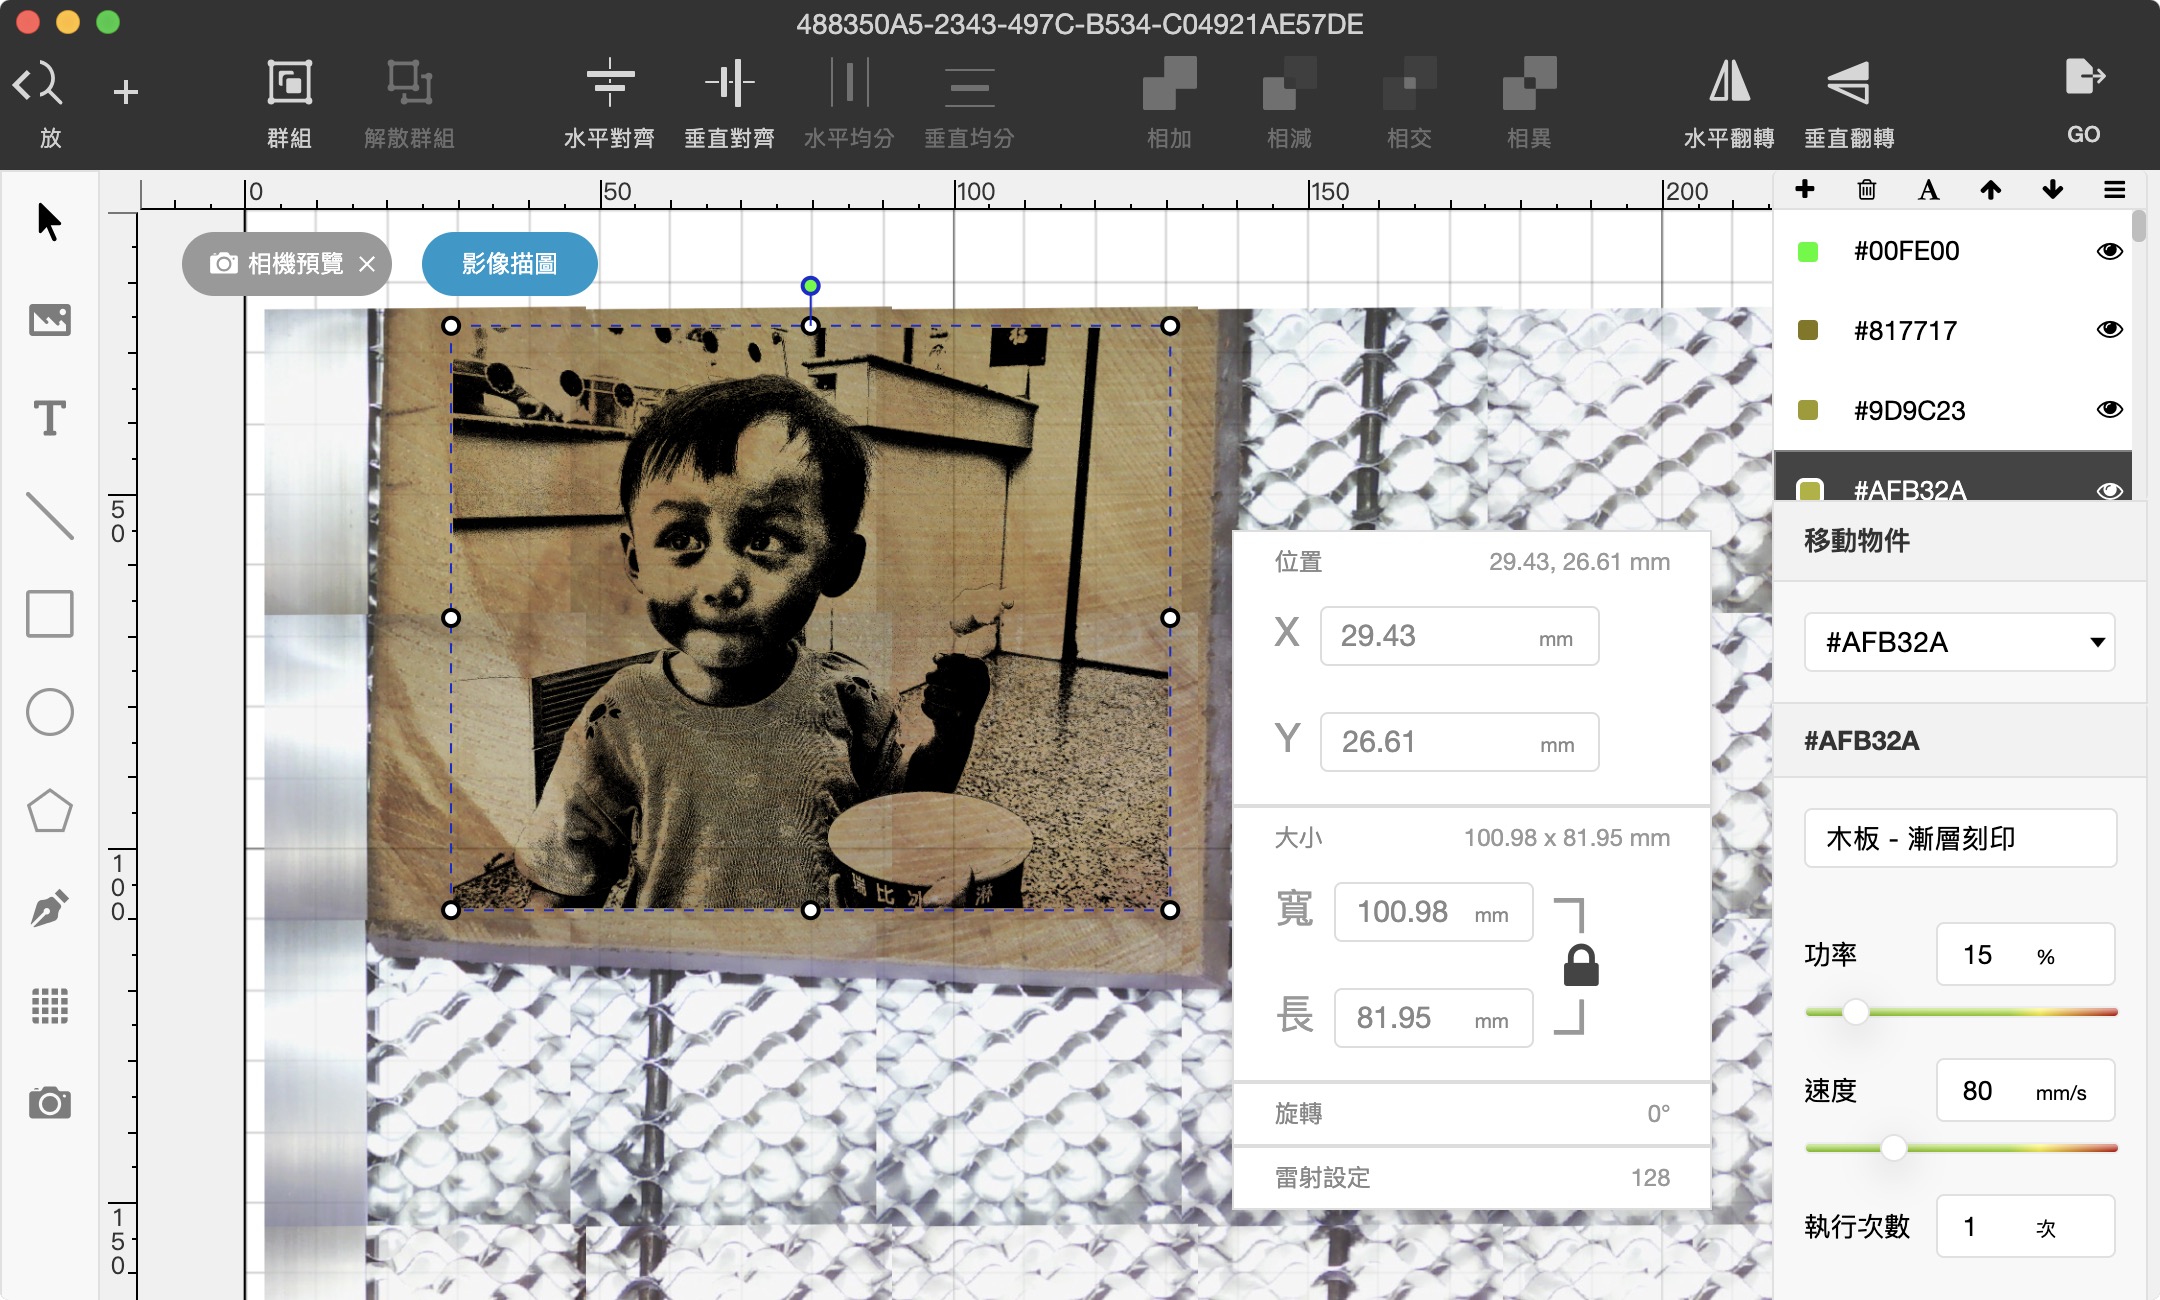Click the Vertical Flip (垂直翻轉) icon
Viewport: 2160px width, 1300px height.
click(x=1848, y=83)
